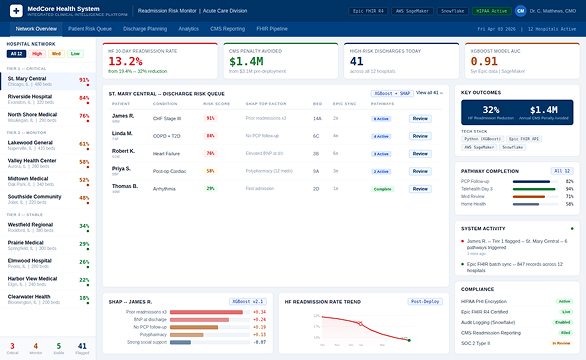The width and height of the screenshot is (586, 360).
Task: Click the Post-Deploy trend badge
Action: point(425,301)
